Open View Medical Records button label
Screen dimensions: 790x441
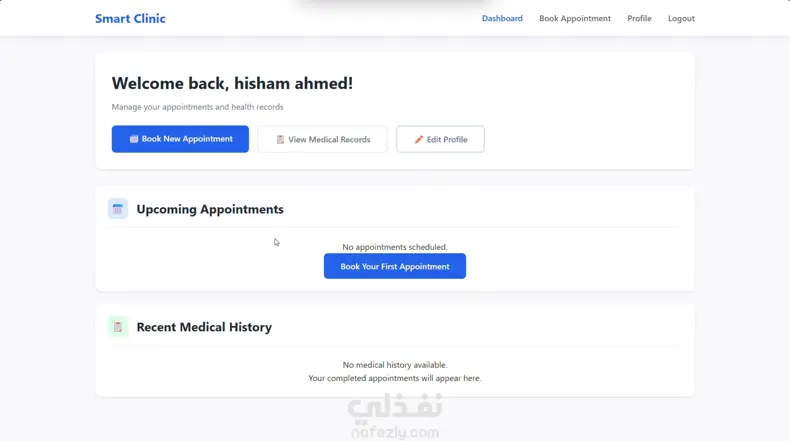[329, 140]
